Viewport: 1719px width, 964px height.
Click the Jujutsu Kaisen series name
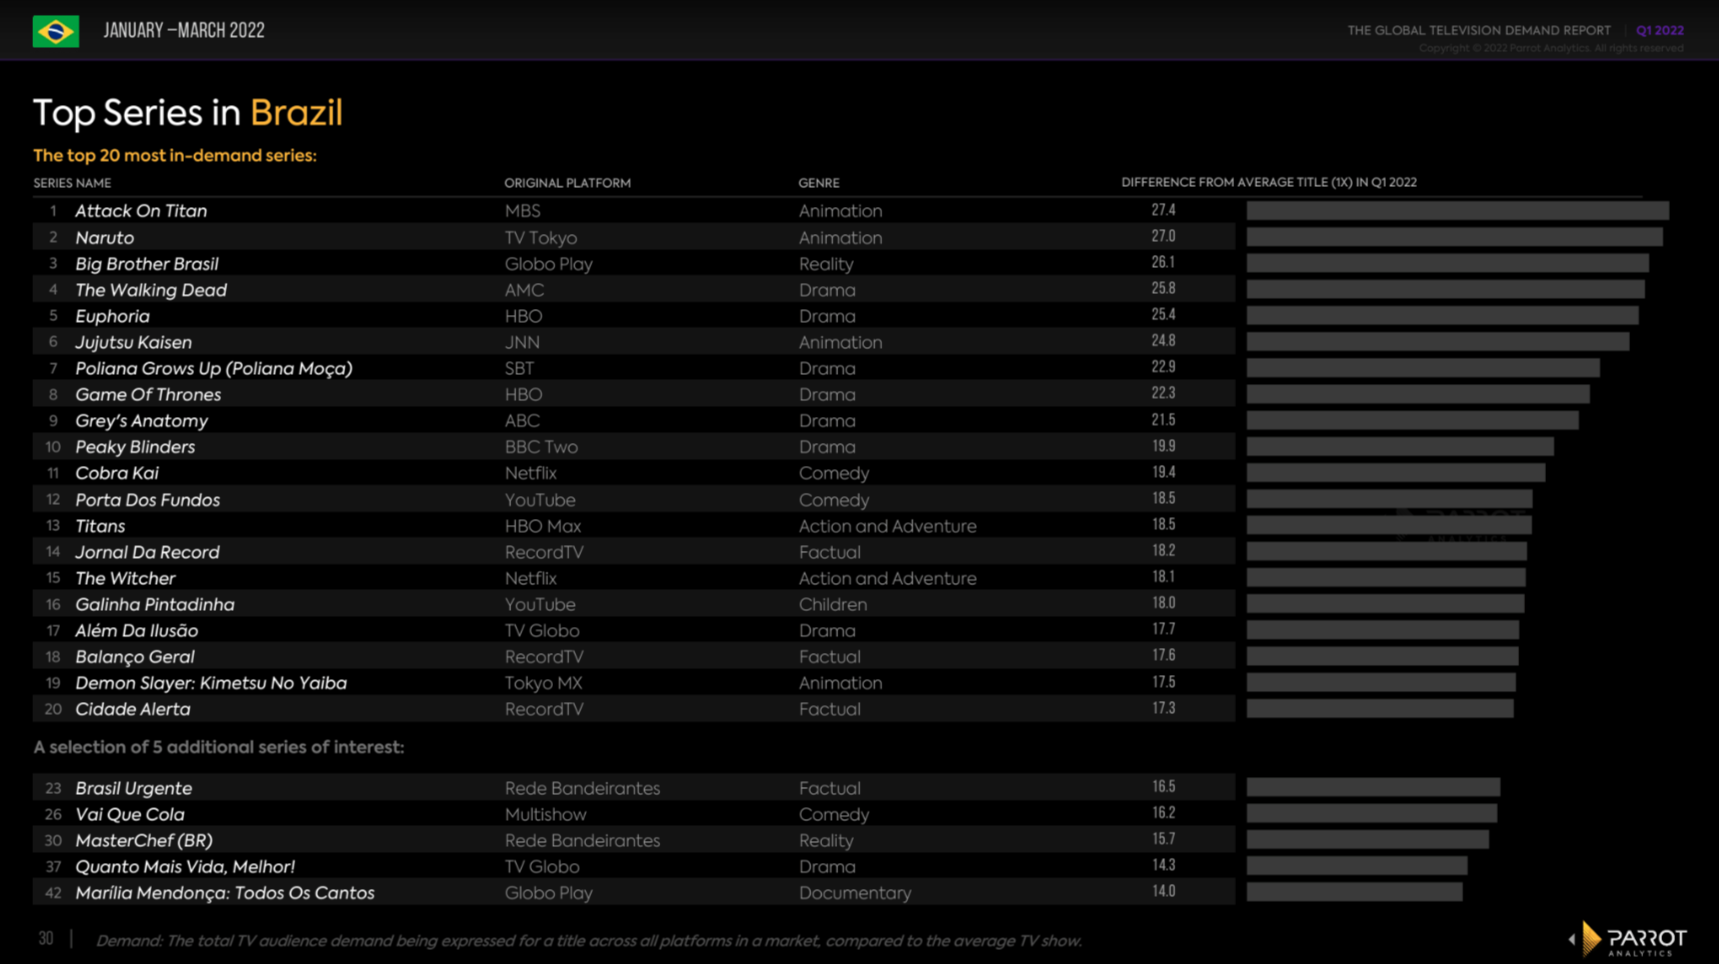[133, 342]
